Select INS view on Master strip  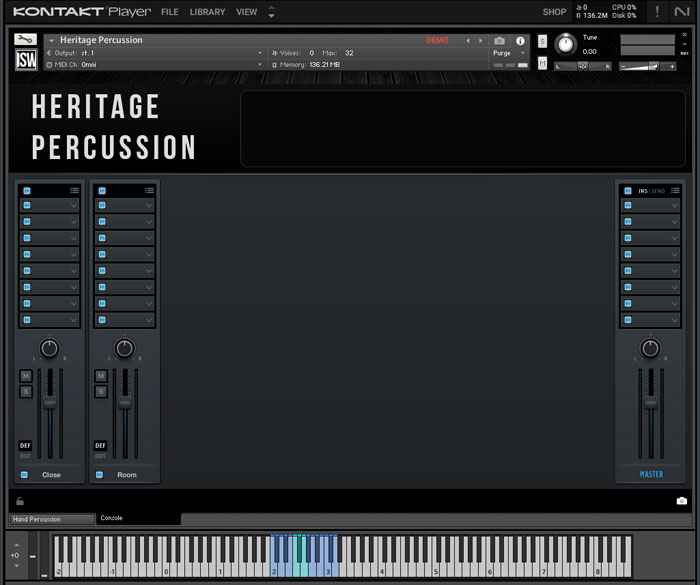click(x=642, y=191)
